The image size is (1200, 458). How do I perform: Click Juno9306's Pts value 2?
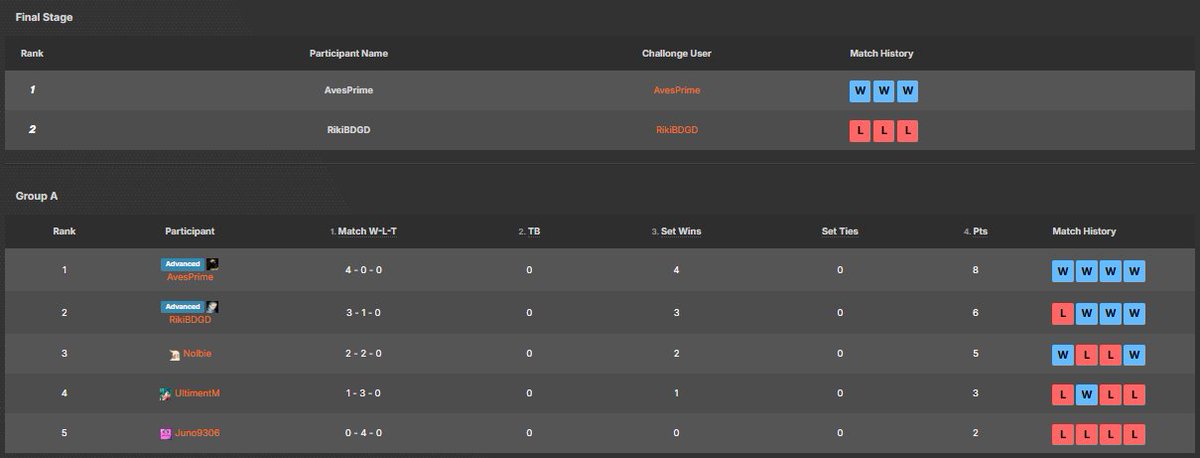pyautogui.click(x=975, y=433)
